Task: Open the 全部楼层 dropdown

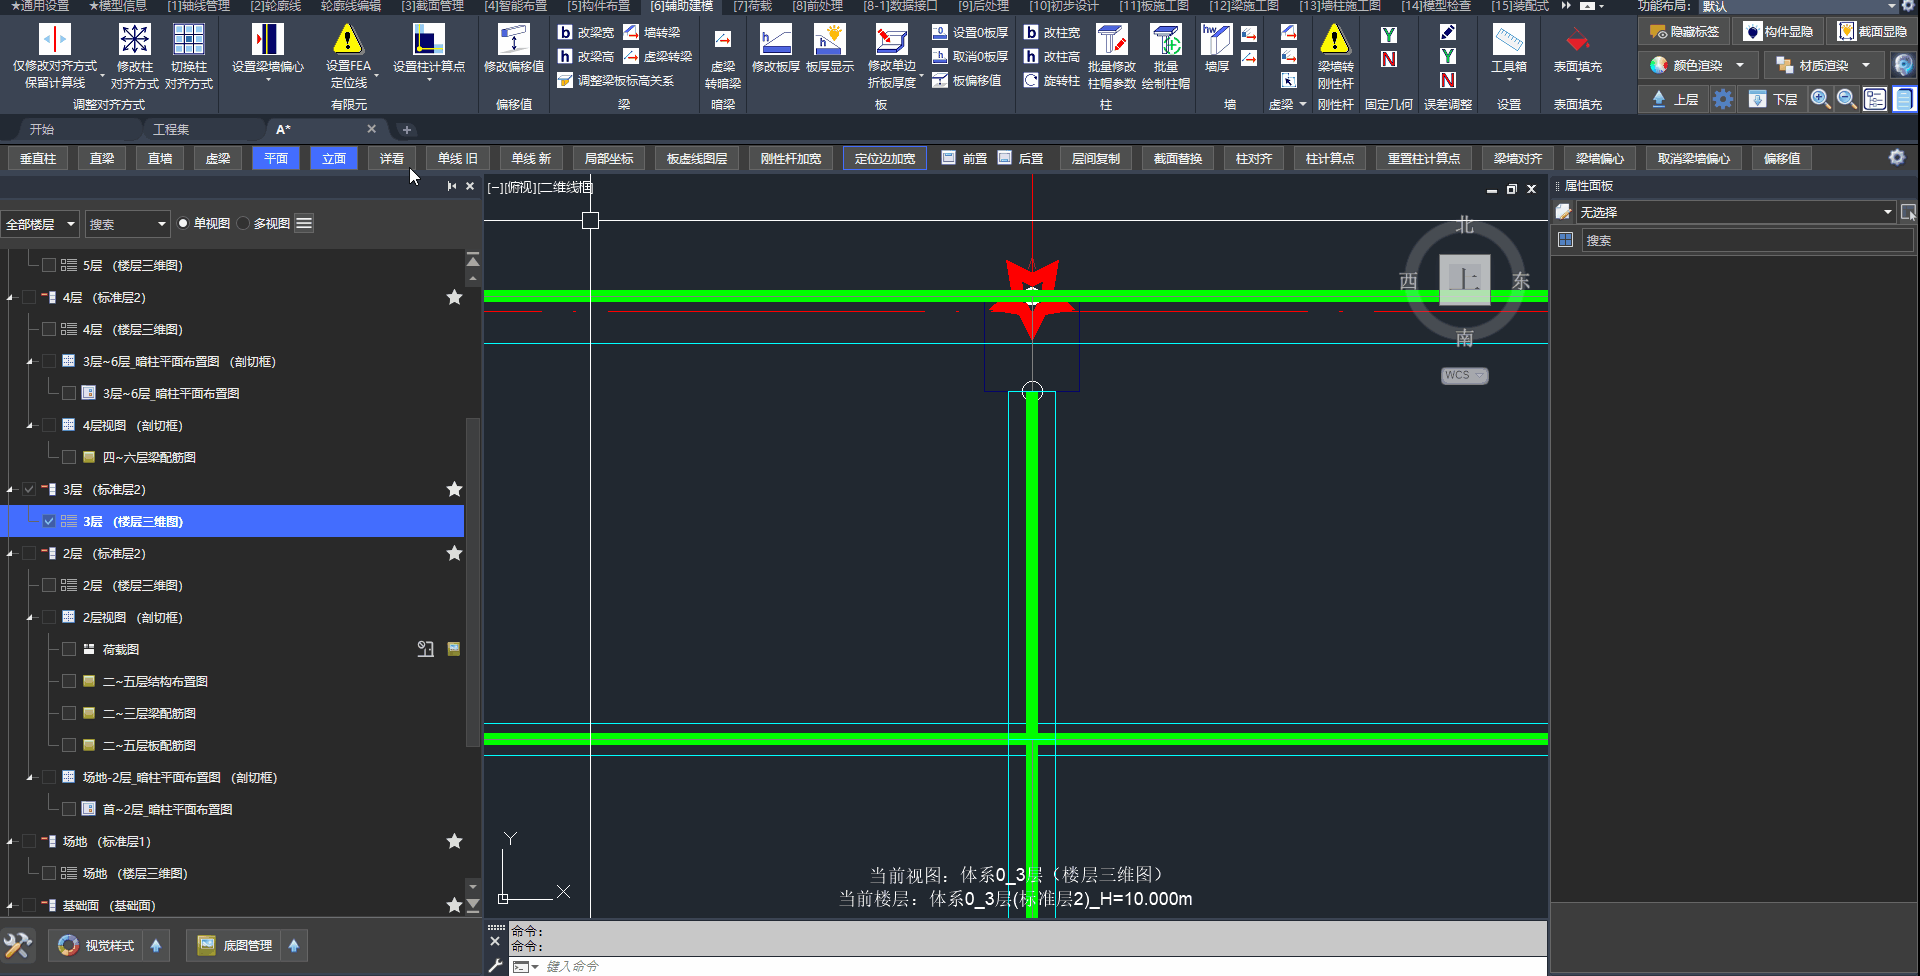Action: click(40, 224)
